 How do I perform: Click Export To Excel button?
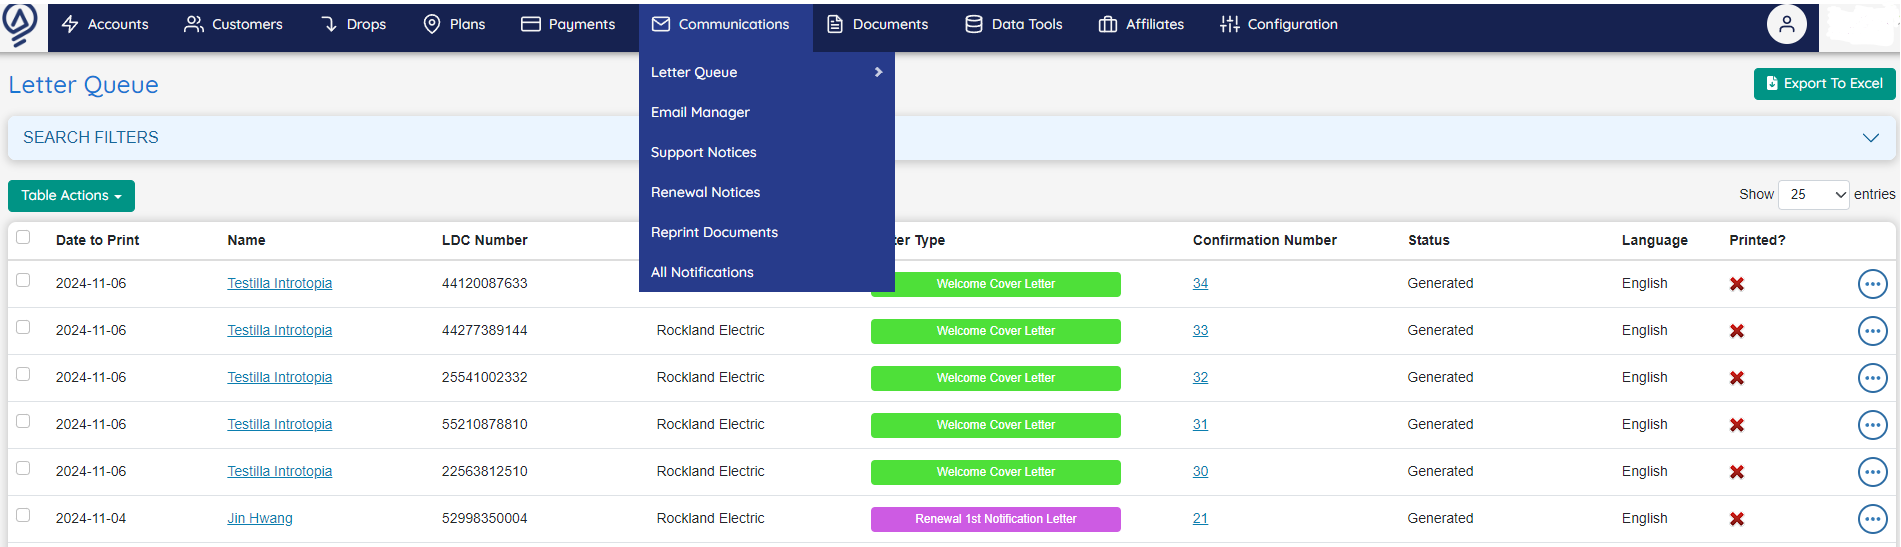click(x=1824, y=84)
